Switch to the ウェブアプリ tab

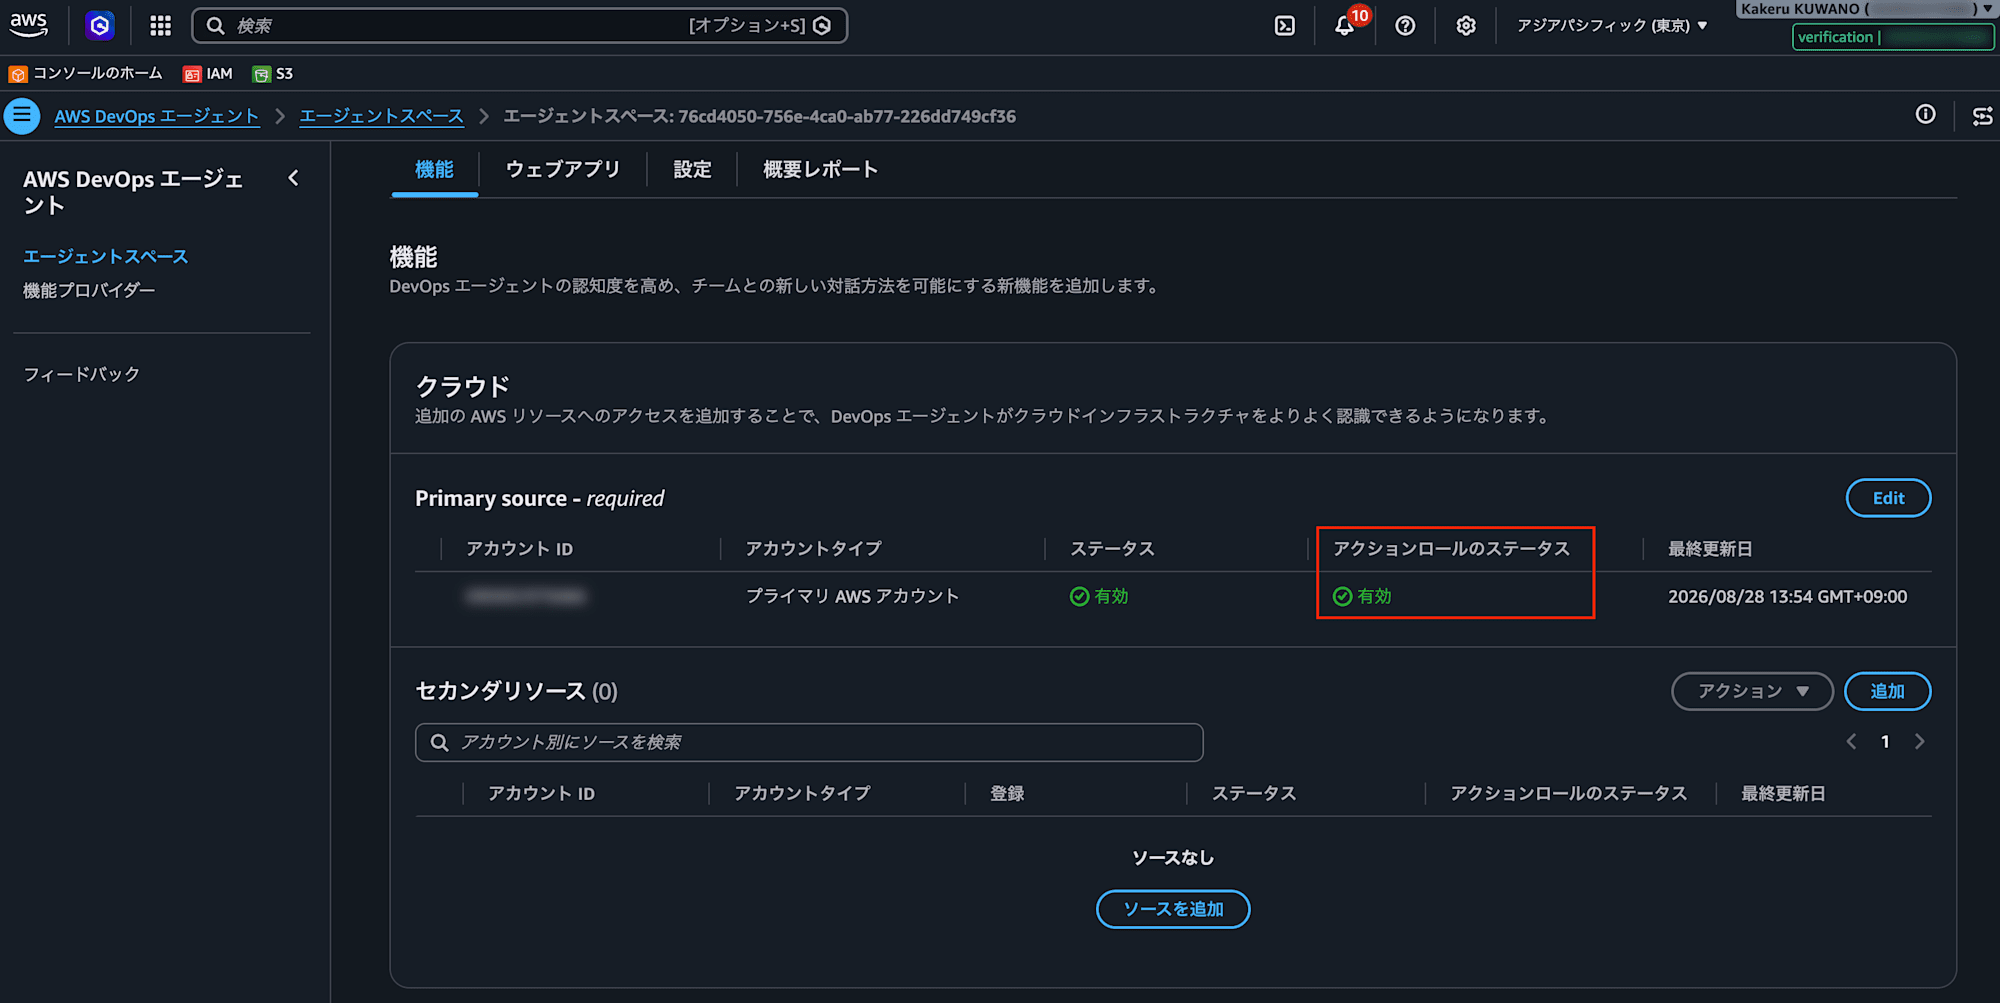coord(563,170)
